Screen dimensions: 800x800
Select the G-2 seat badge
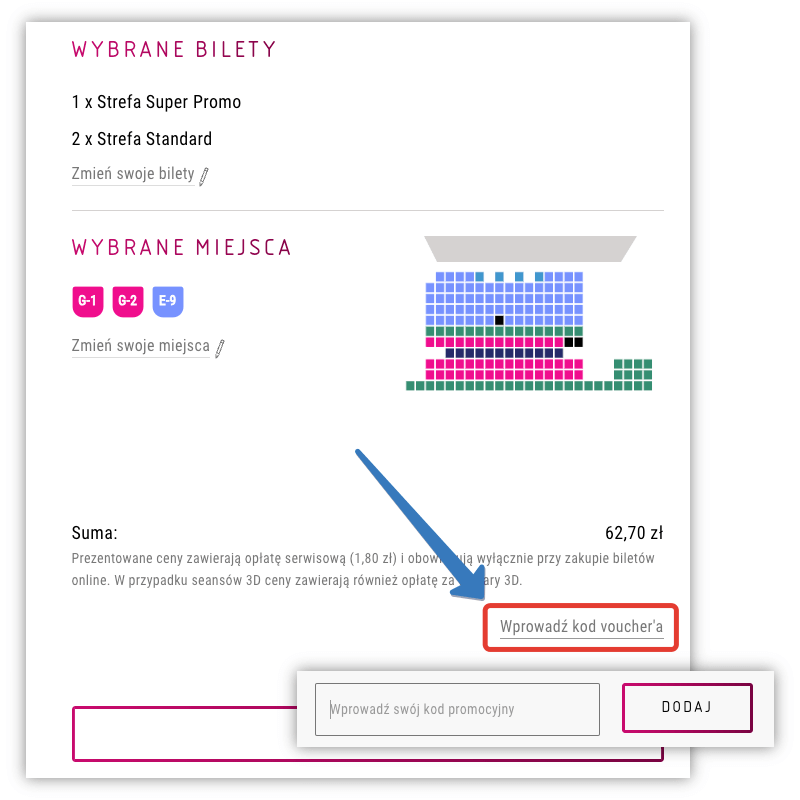point(127,301)
